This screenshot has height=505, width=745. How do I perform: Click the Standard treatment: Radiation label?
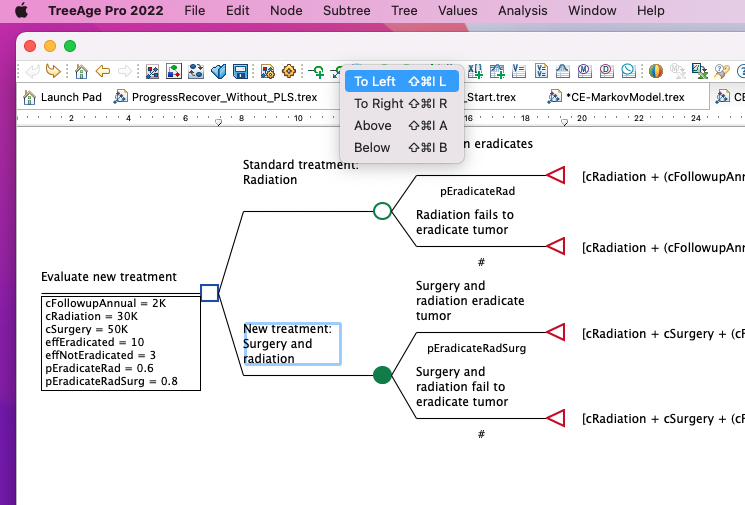301,172
